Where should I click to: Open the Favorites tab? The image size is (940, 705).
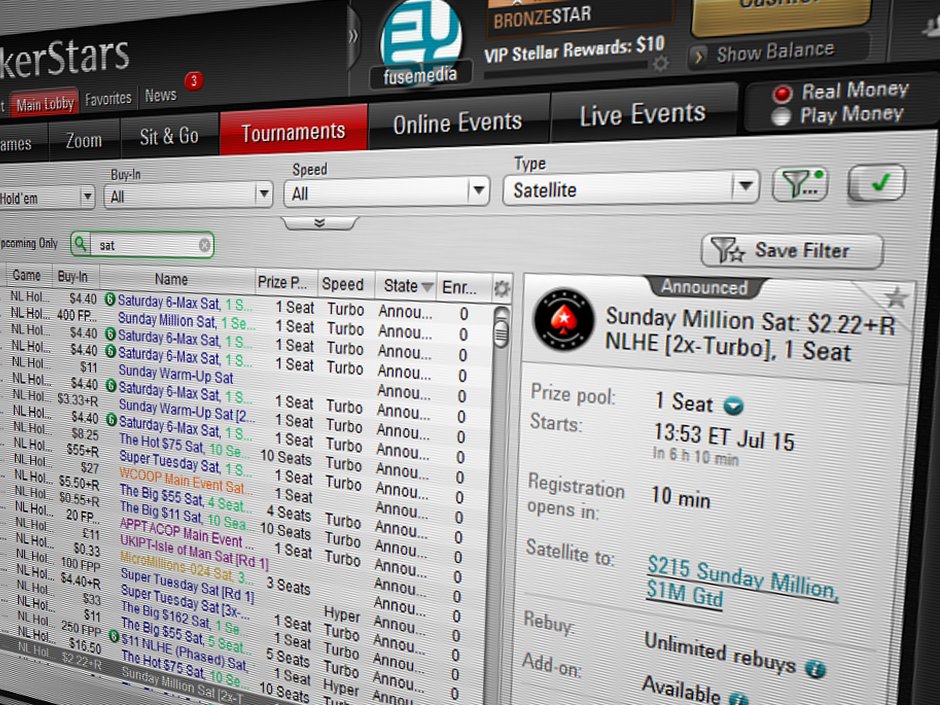tap(108, 99)
